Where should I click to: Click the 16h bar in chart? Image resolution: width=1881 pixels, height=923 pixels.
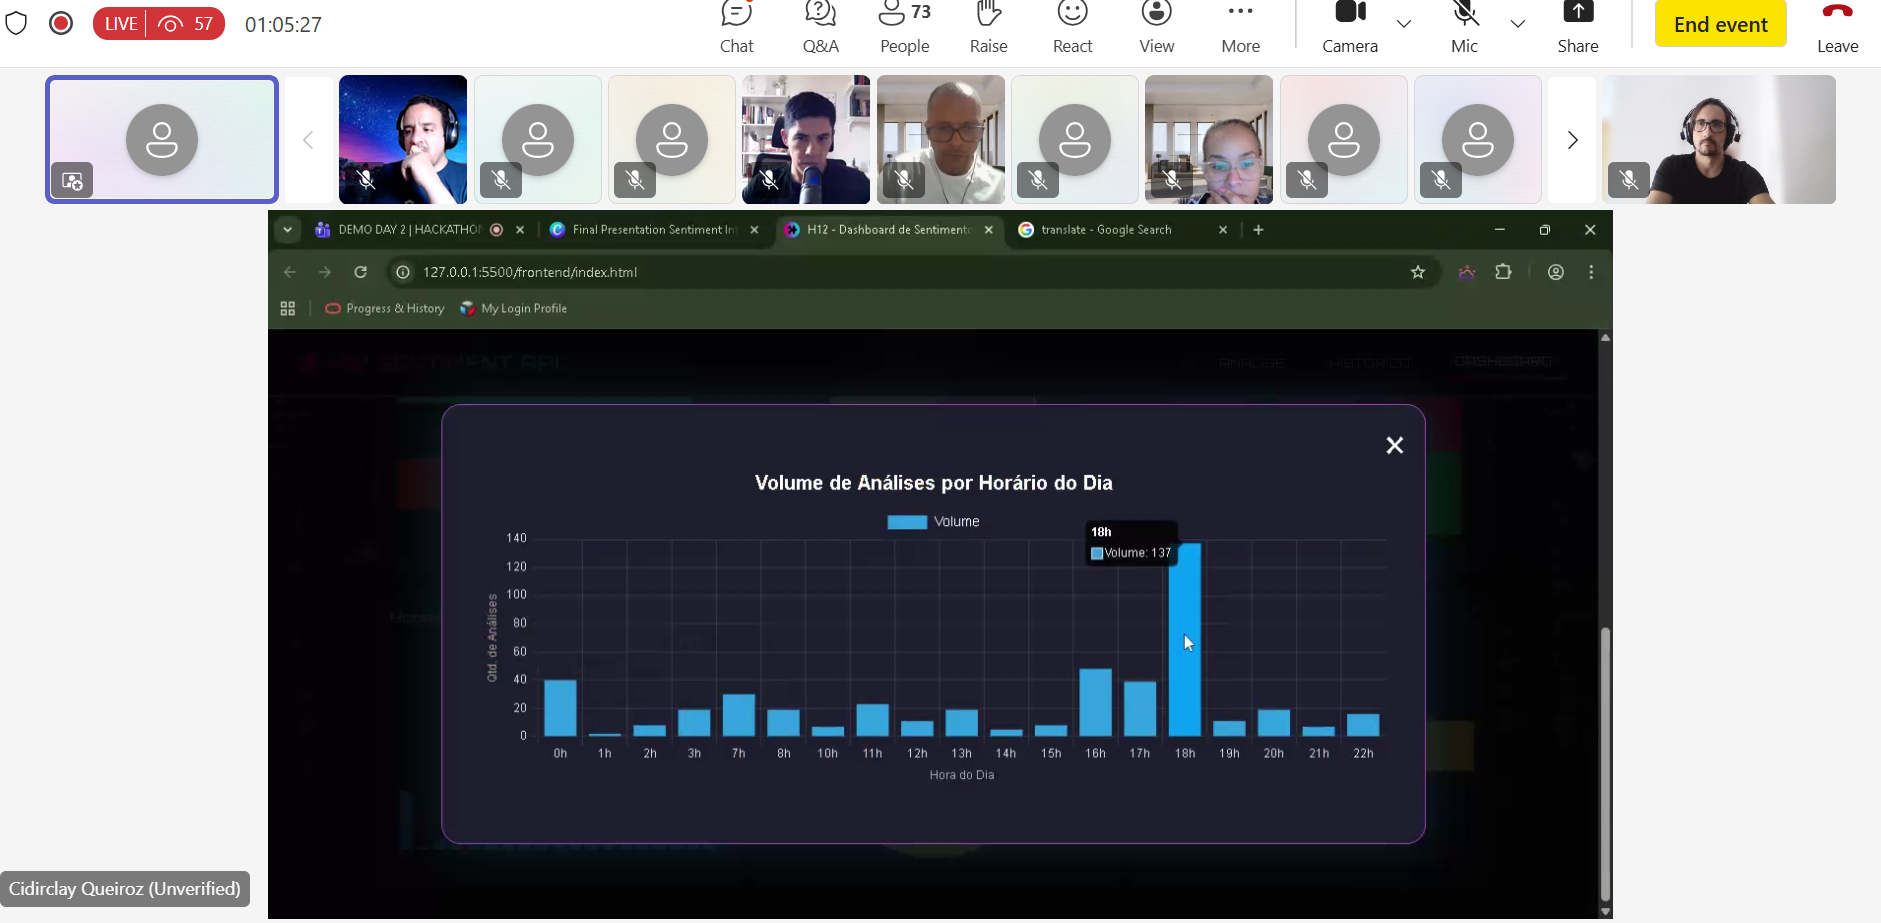(1095, 702)
